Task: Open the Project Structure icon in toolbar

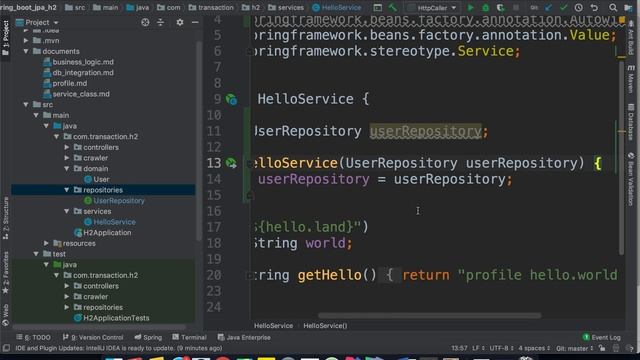Action: (628, 7)
